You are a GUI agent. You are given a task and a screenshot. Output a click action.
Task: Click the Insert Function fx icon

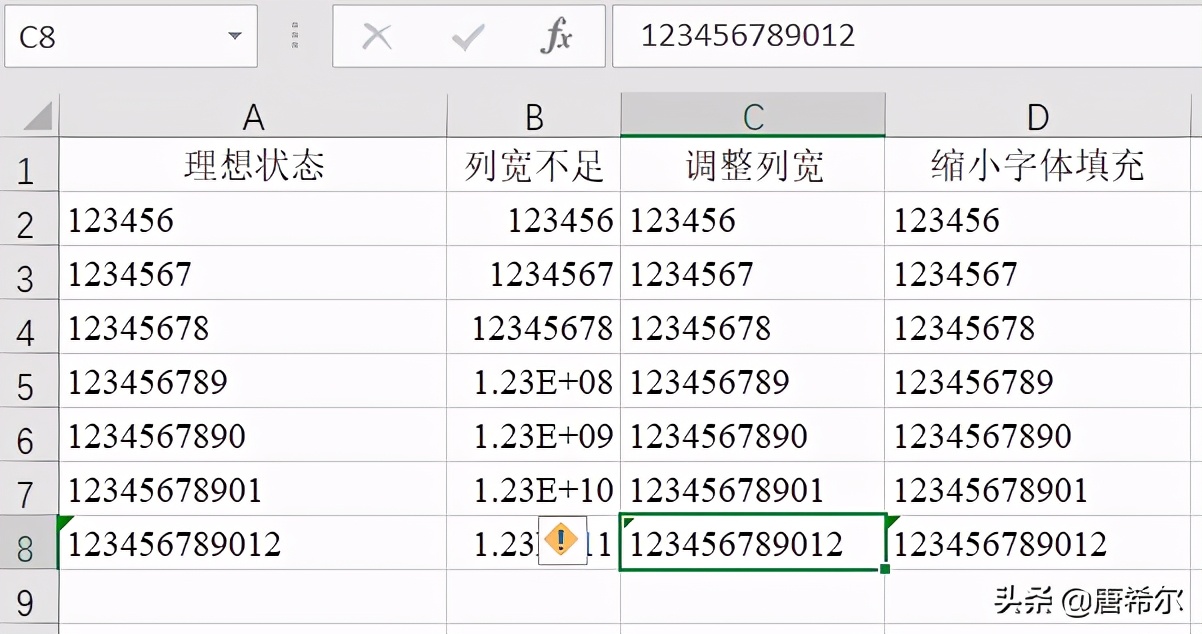(x=556, y=36)
